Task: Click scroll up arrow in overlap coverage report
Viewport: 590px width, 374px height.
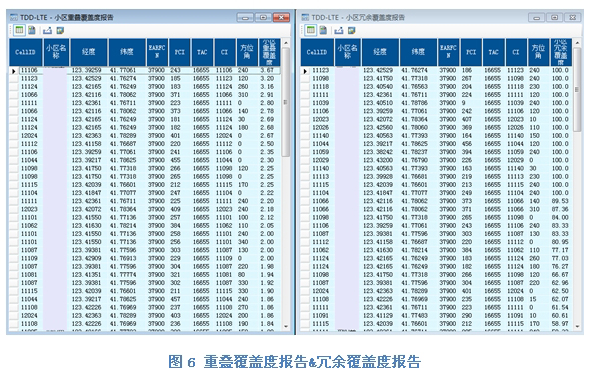Action: [x=286, y=43]
